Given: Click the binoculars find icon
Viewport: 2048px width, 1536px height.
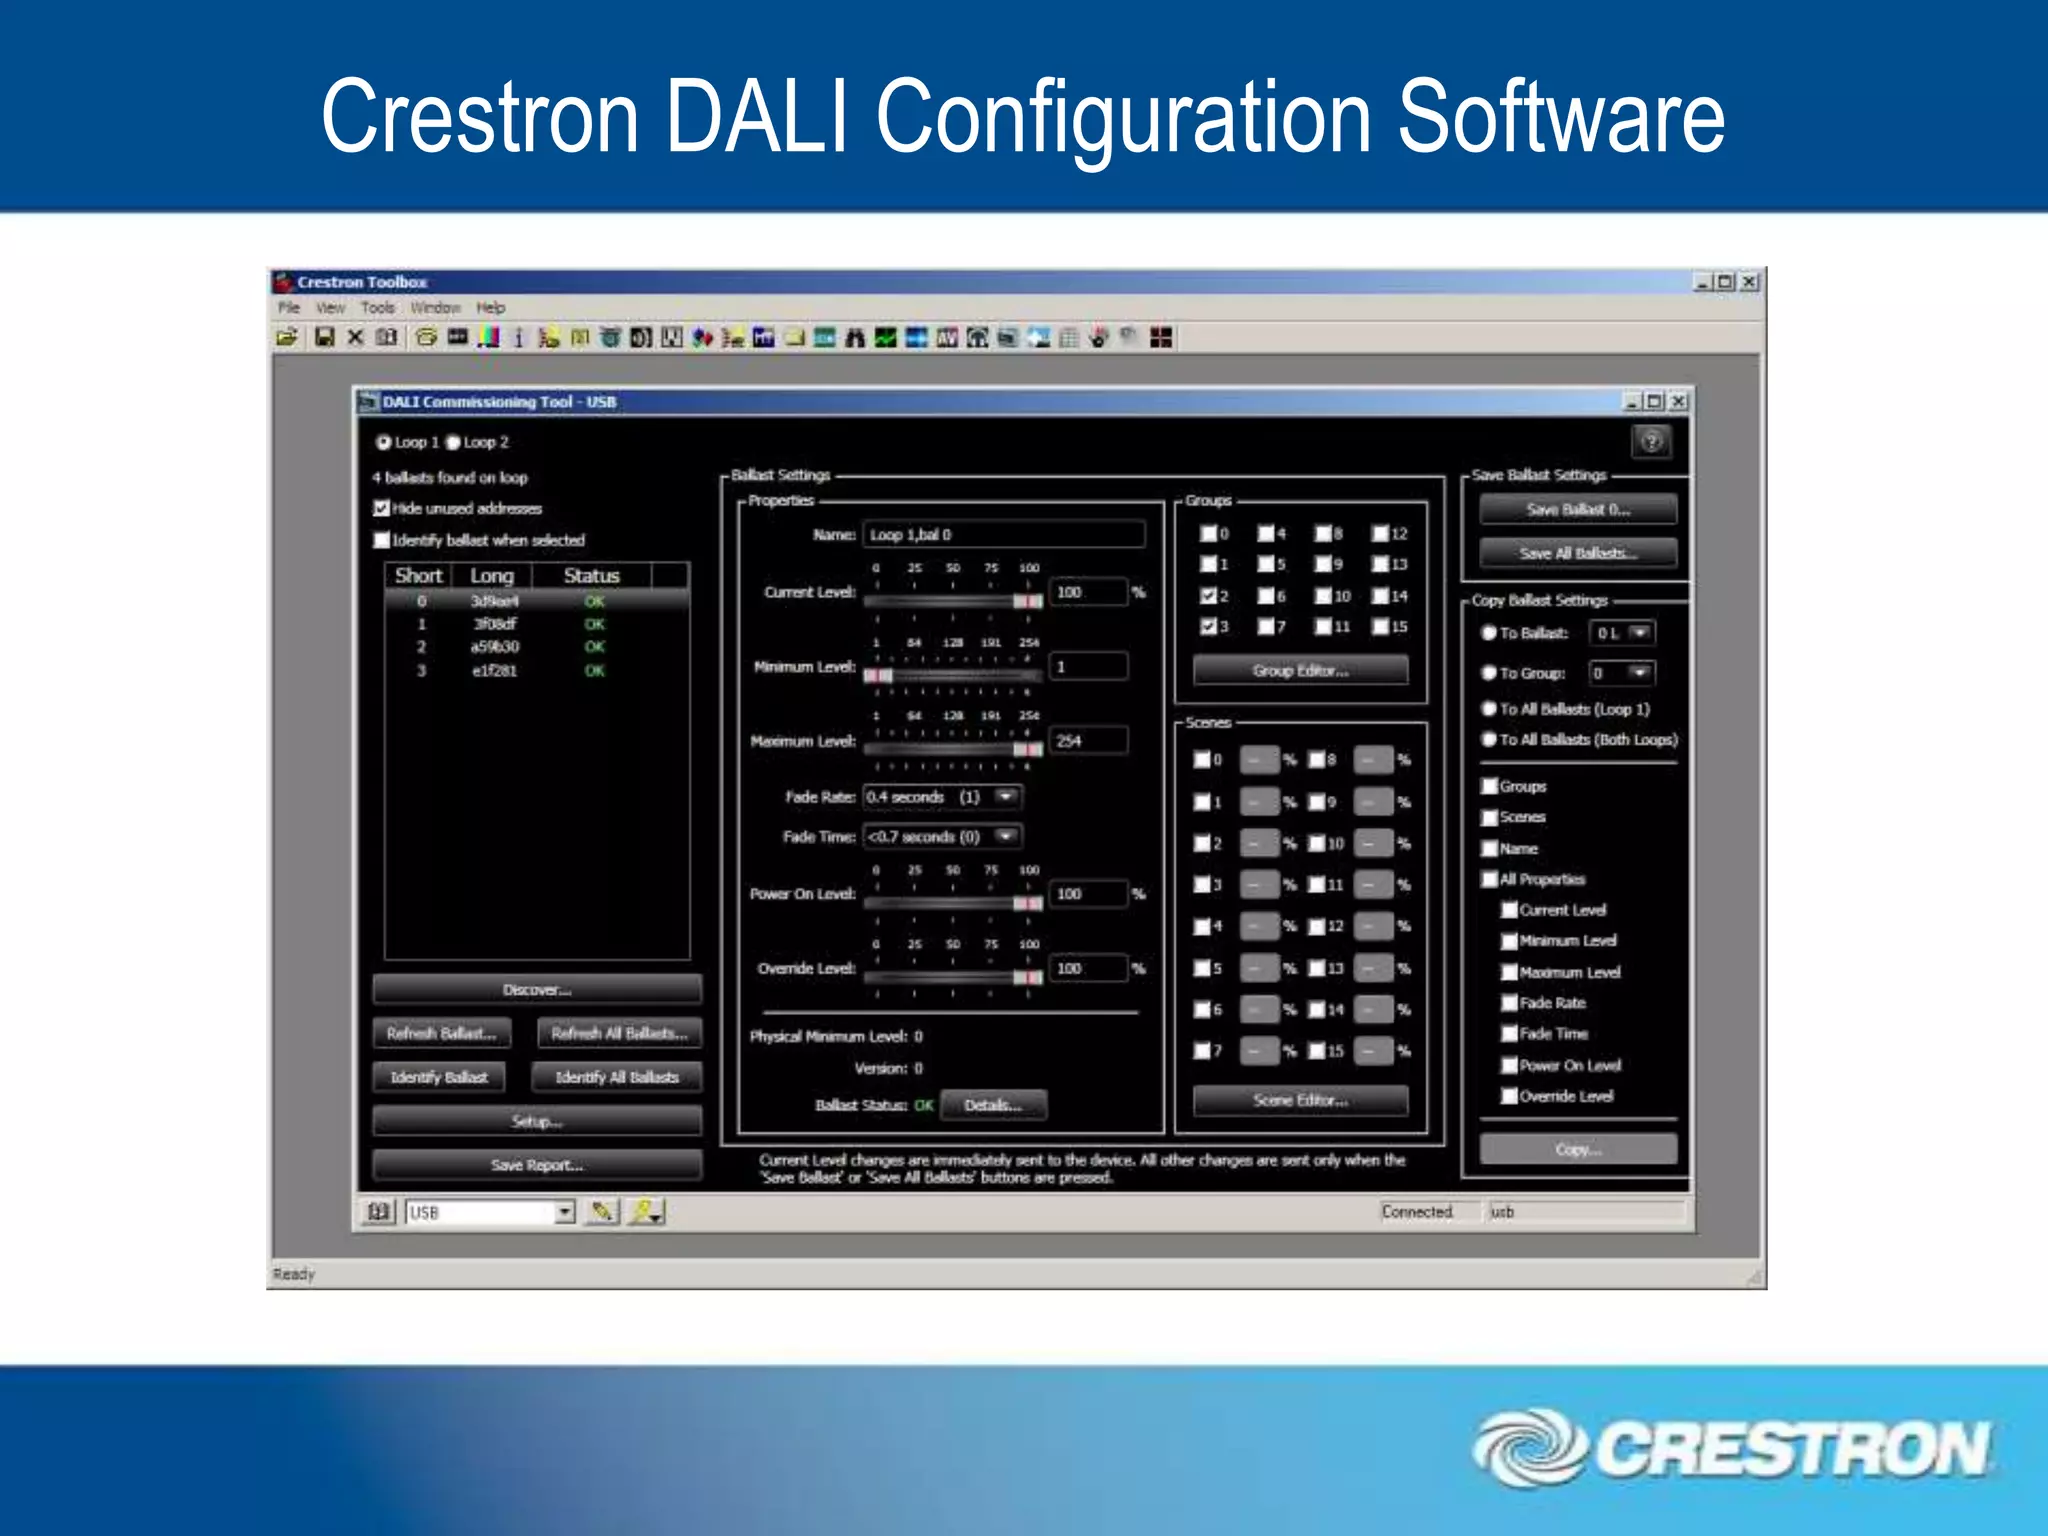Looking at the screenshot, I should tap(855, 338).
